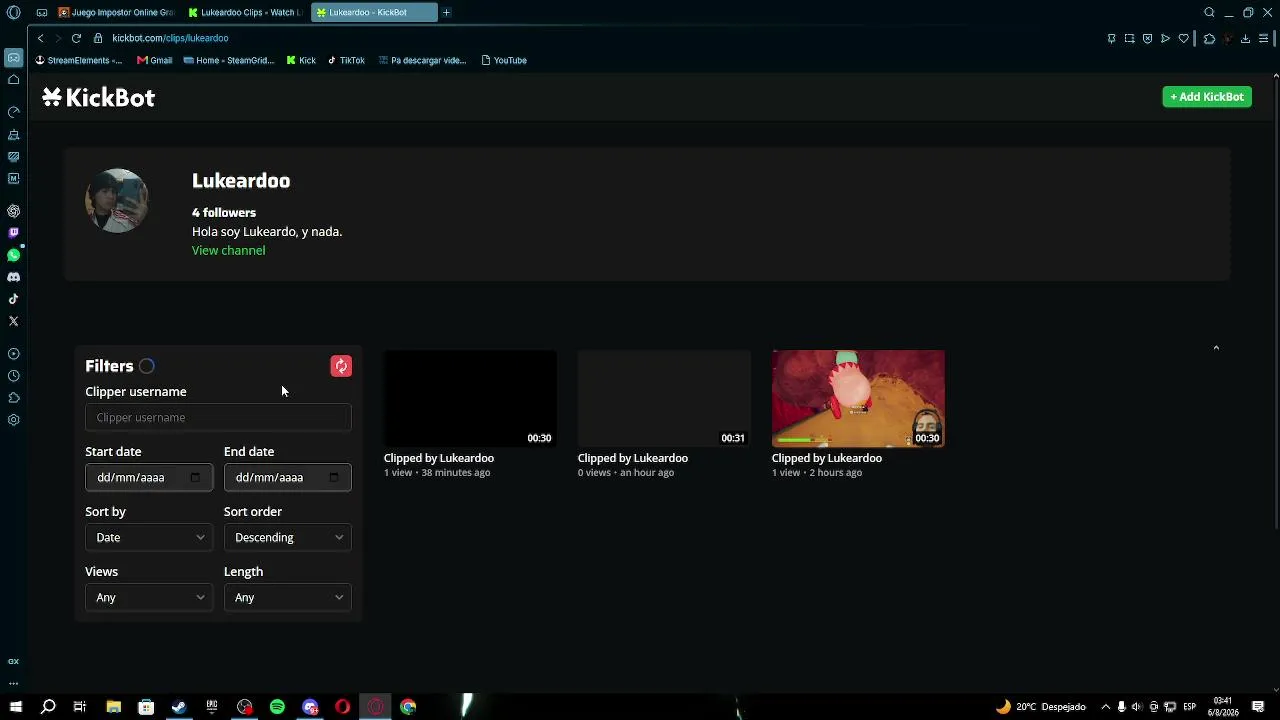Image resolution: width=1280 pixels, height=720 pixels.
Task: Open Twitch in the Opera sidebar
Action: tap(13, 233)
